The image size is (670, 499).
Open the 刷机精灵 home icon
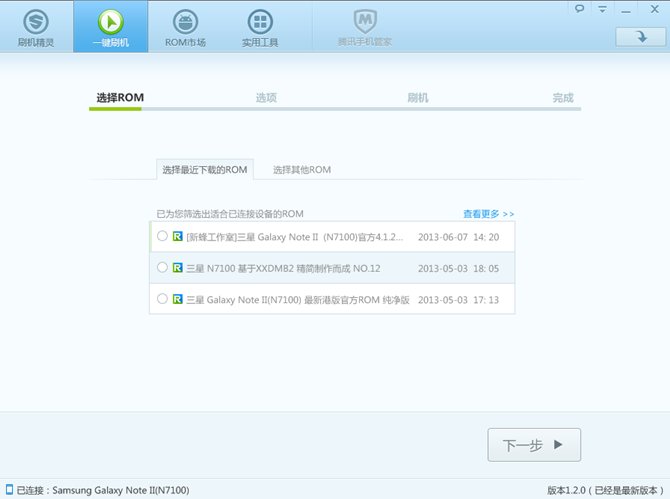(36, 22)
